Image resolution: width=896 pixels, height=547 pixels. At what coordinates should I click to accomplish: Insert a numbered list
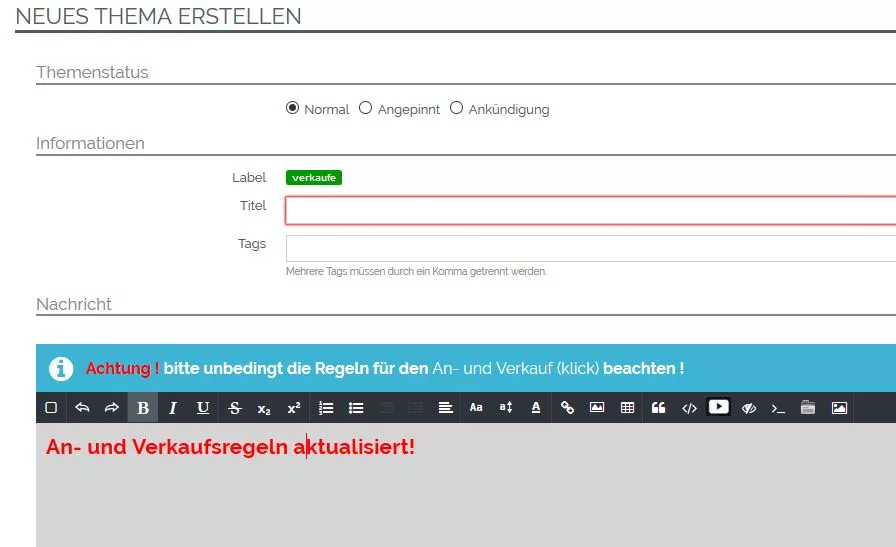pyautogui.click(x=326, y=408)
